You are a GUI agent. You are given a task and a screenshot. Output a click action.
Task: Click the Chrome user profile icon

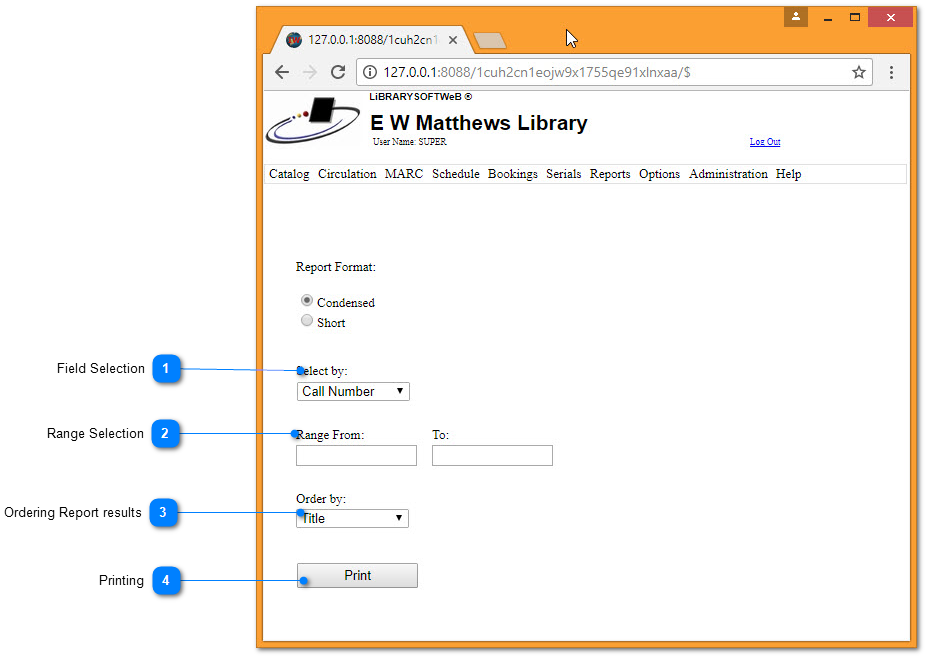point(796,17)
